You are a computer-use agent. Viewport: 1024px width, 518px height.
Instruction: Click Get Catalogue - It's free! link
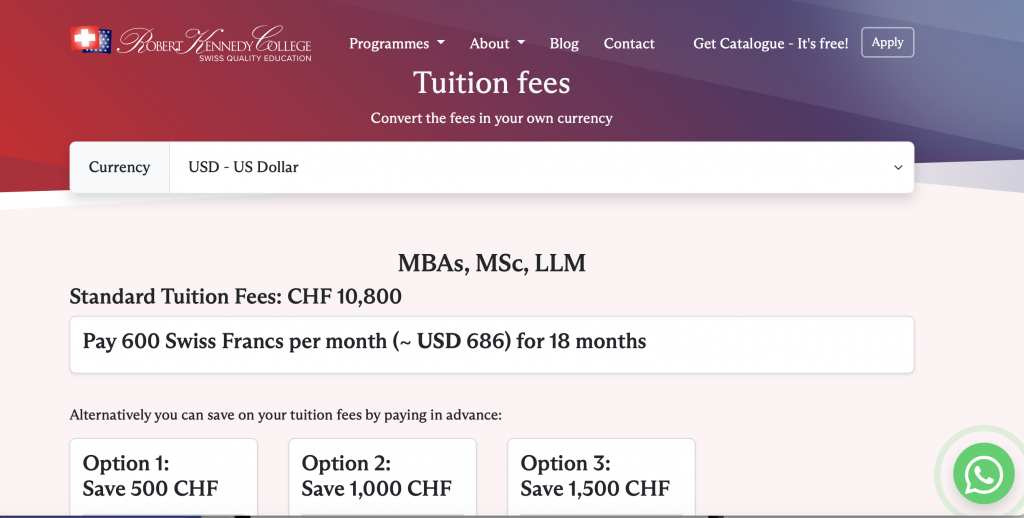pyautogui.click(x=771, y=43)
